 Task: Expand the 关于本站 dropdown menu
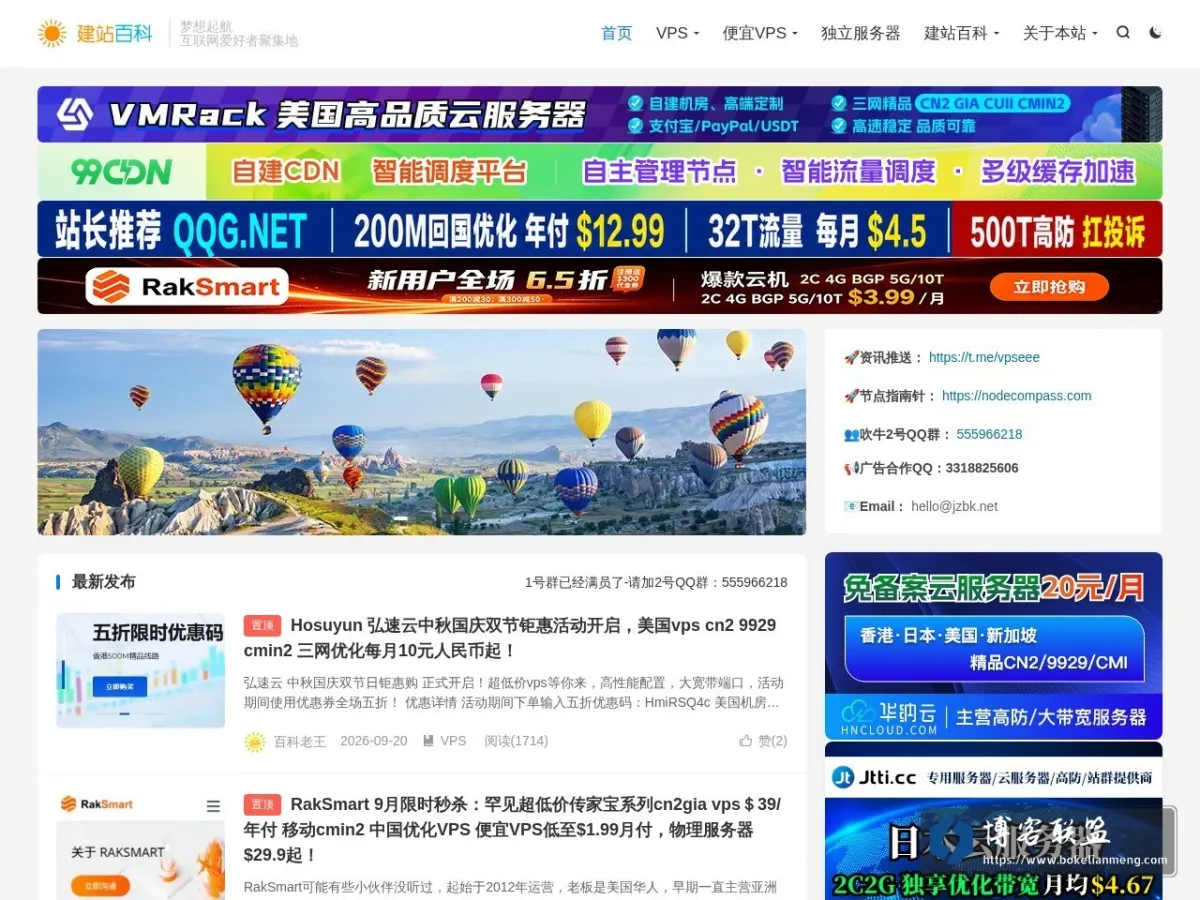click(1060, 33)
